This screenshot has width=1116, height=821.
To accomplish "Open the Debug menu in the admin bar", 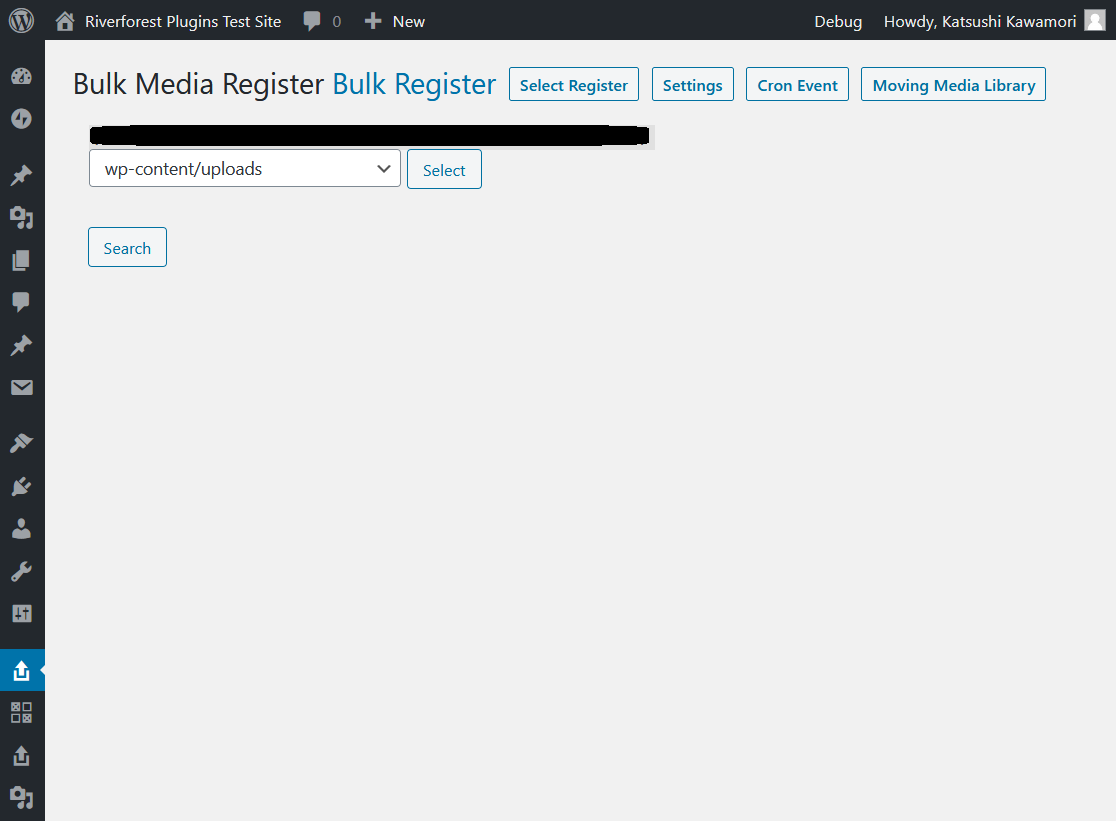I will pyautogui.click(x=838, y=21).
